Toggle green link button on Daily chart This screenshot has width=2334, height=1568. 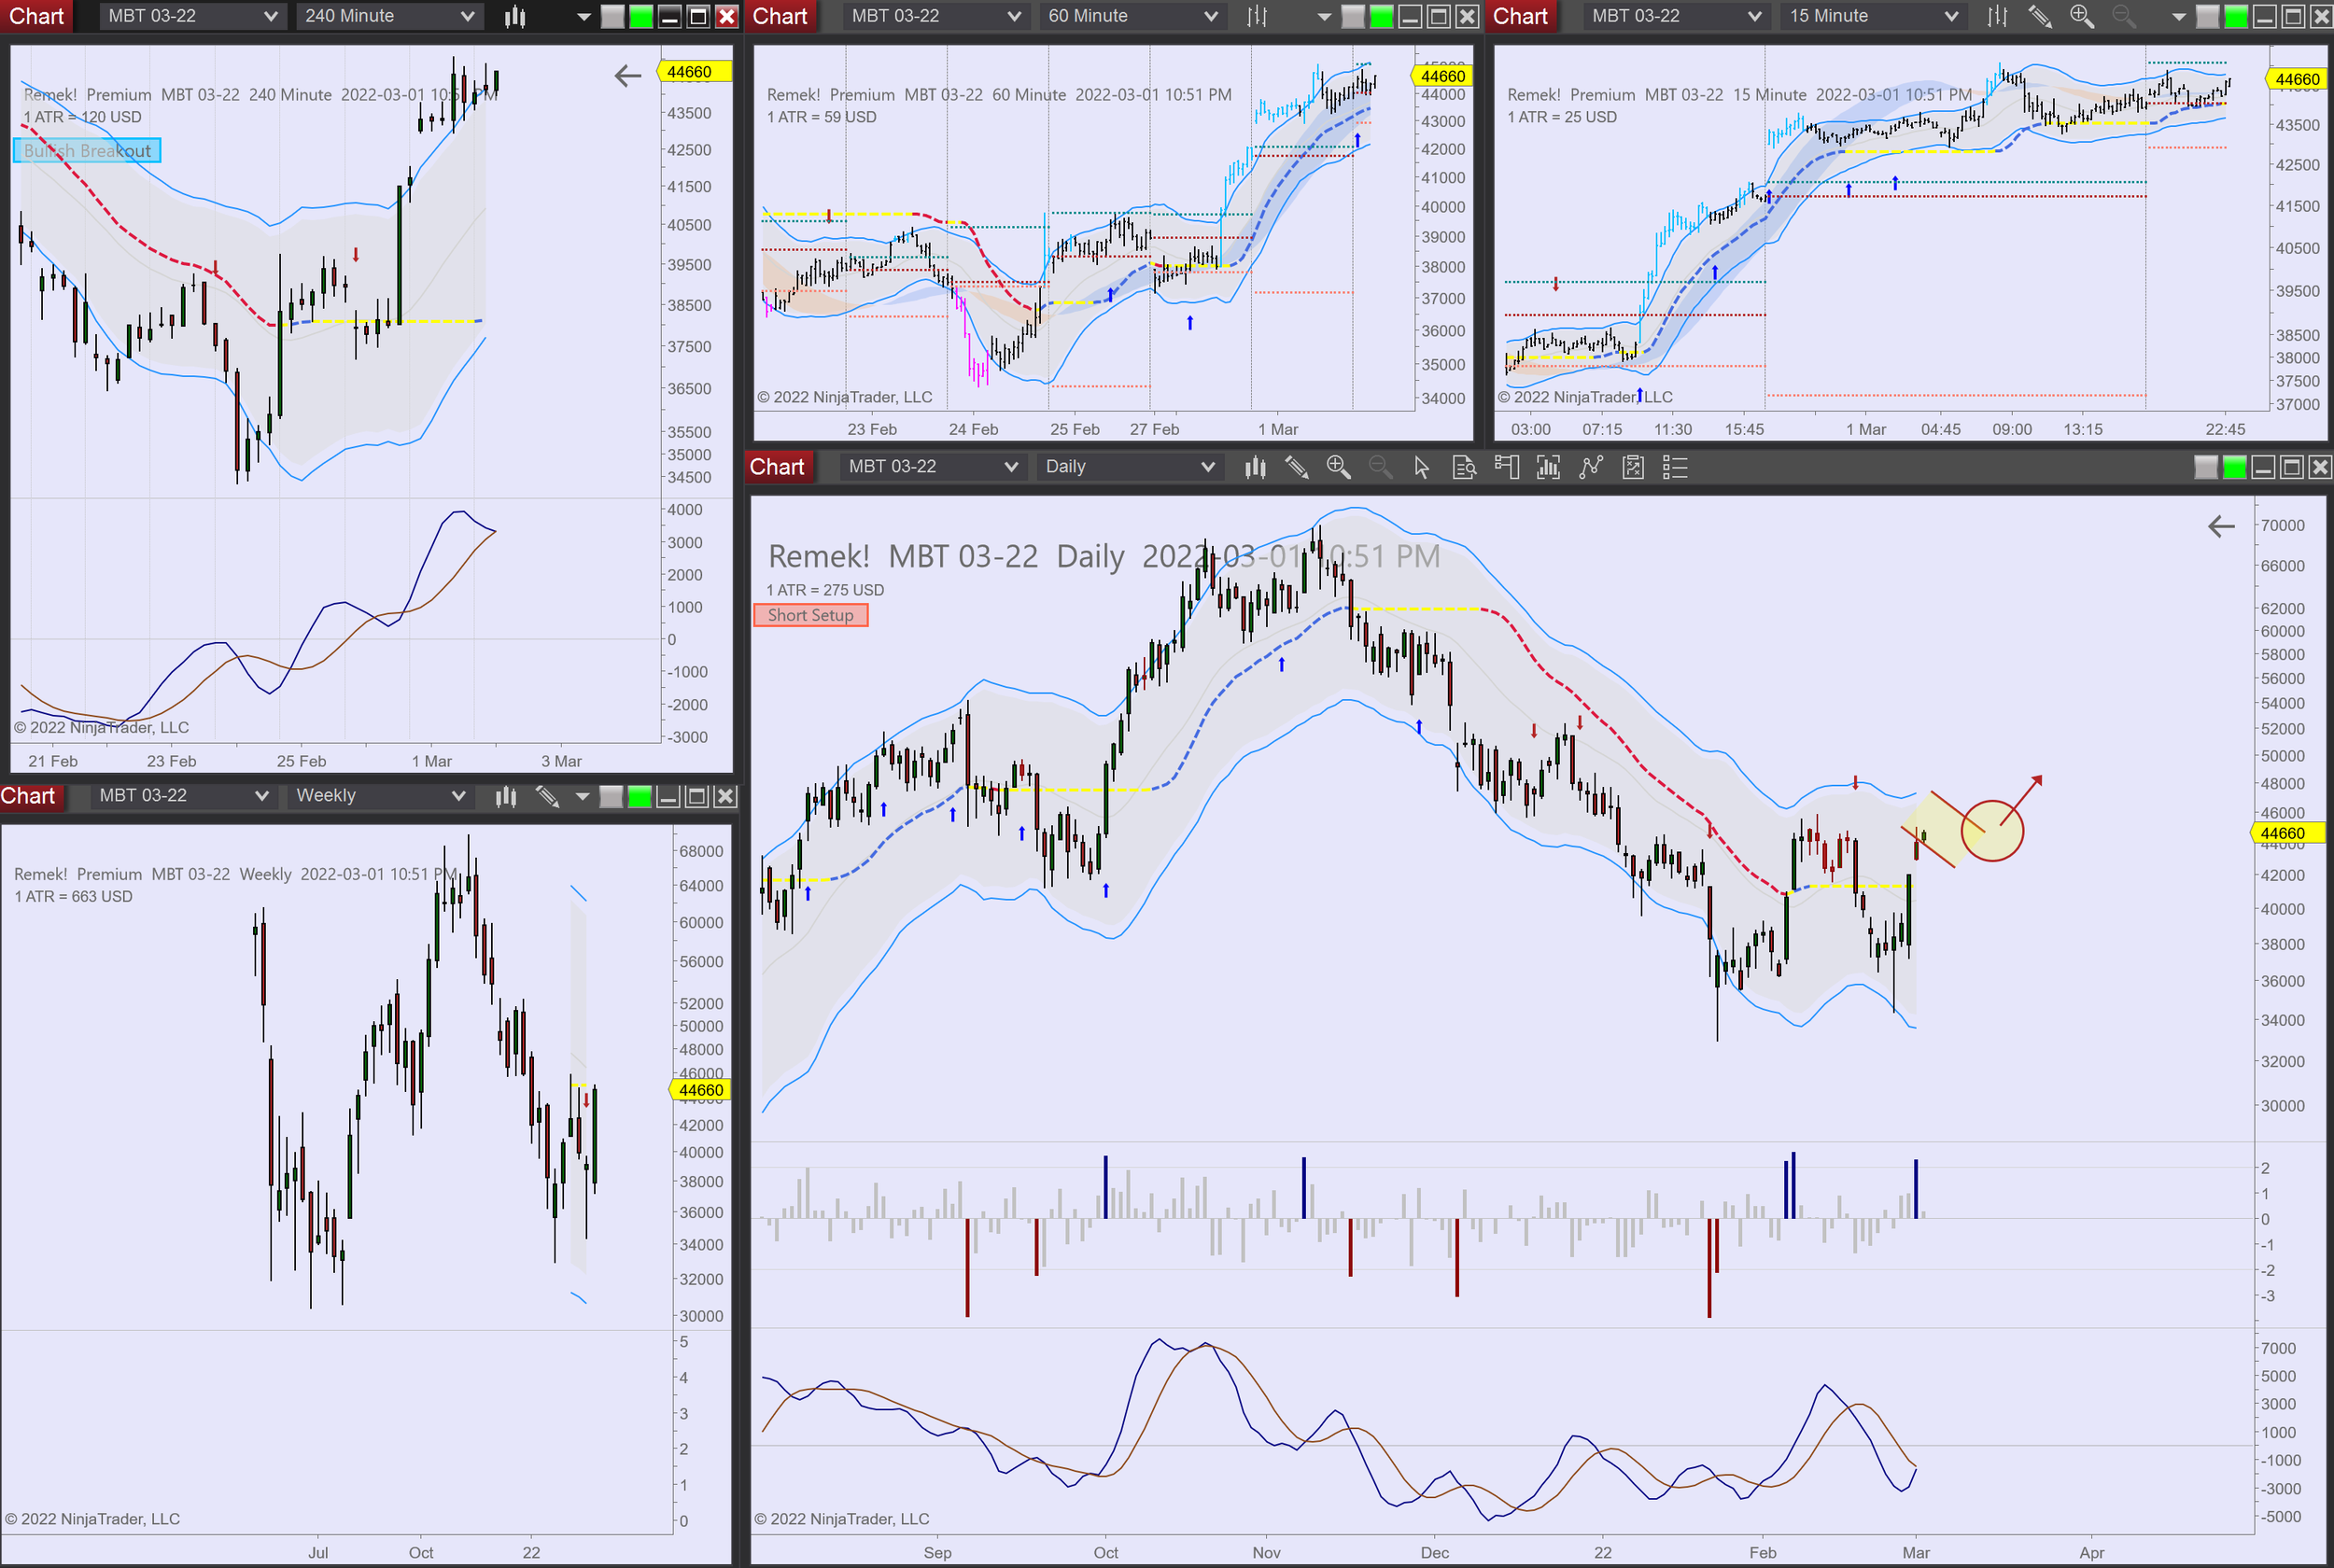(2234, 467)
